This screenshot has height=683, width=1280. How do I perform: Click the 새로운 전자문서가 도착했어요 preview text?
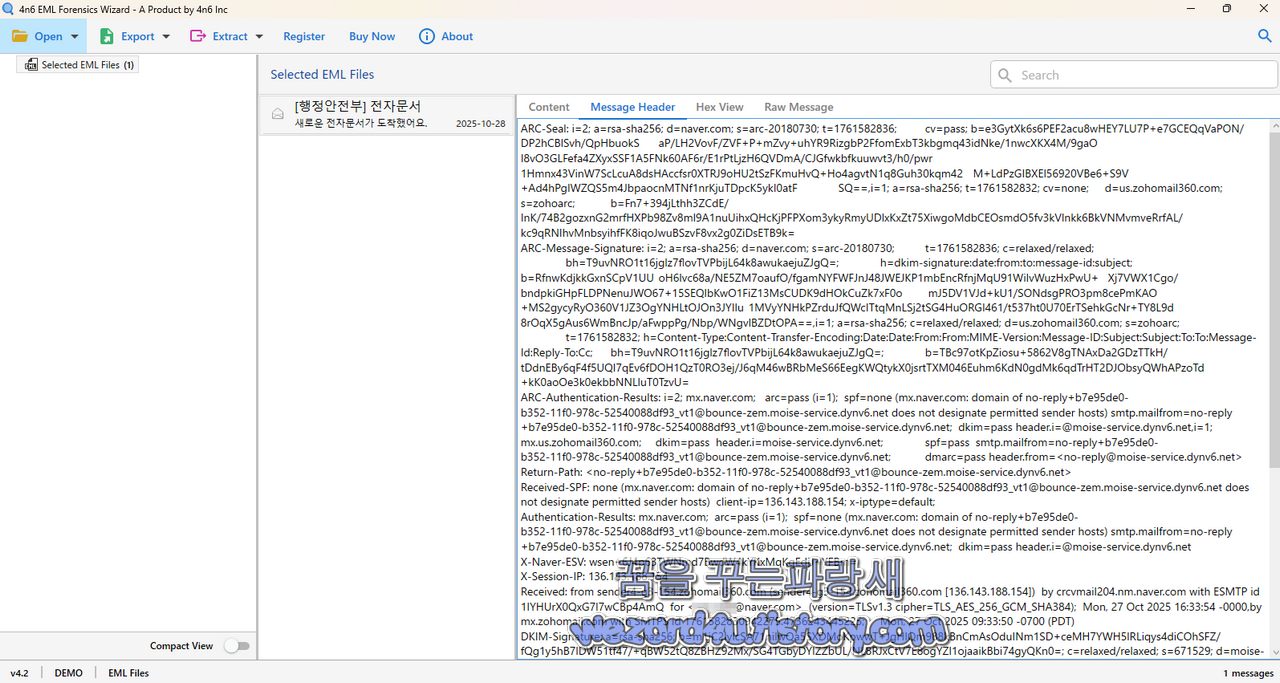361,124
